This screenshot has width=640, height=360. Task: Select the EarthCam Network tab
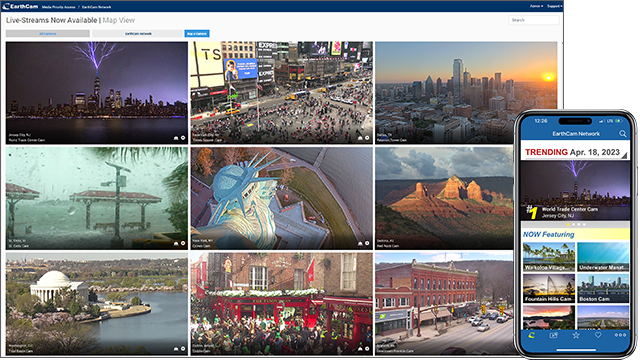tap(138, 33)
